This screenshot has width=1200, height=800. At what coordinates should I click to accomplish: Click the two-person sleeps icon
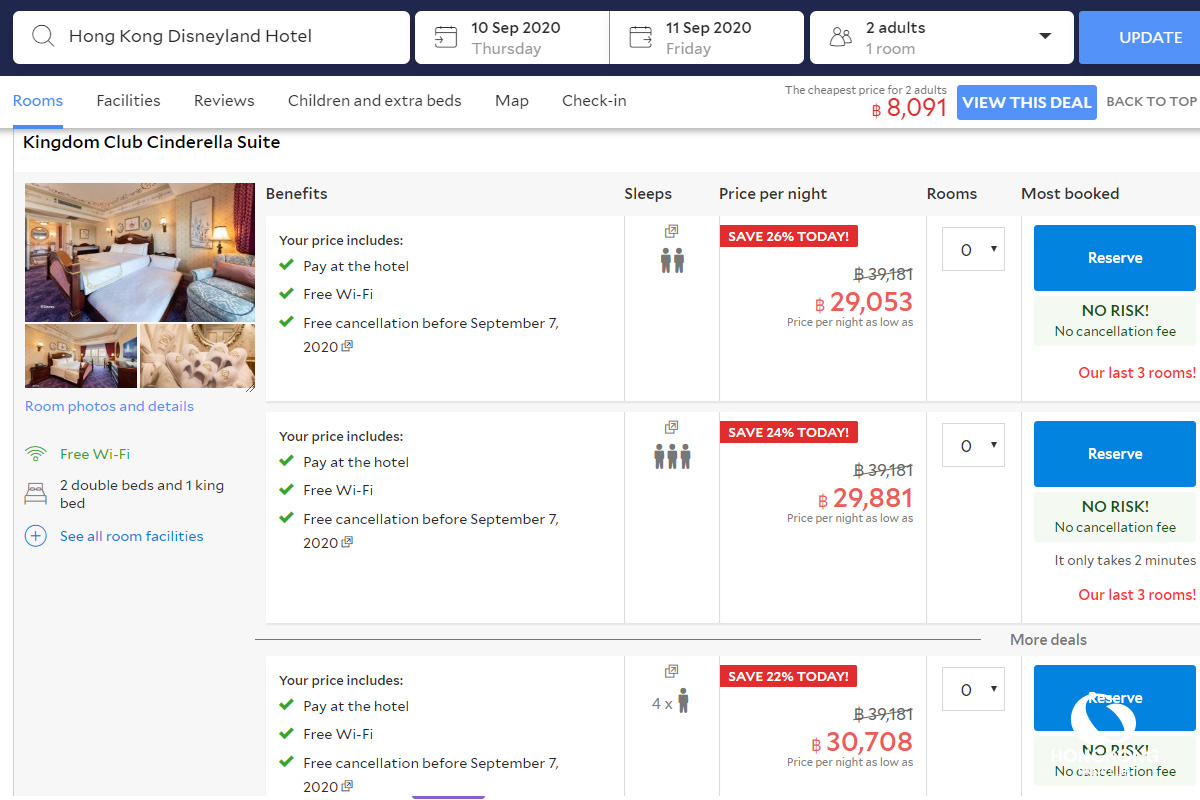click(x=672, y=261)
